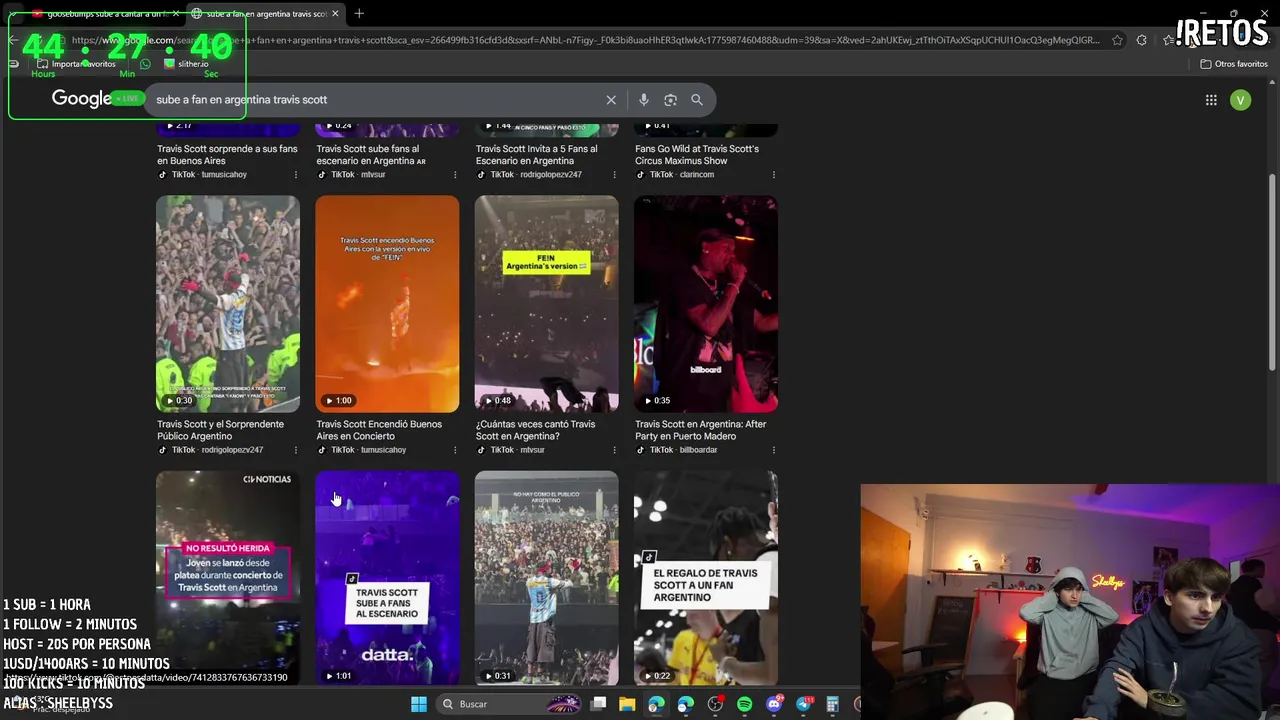The width and height of the screenshot is (1280, 720).
Task: Open options for '¿Cuántas veces cantó' video
Action: tap(614, 450)
